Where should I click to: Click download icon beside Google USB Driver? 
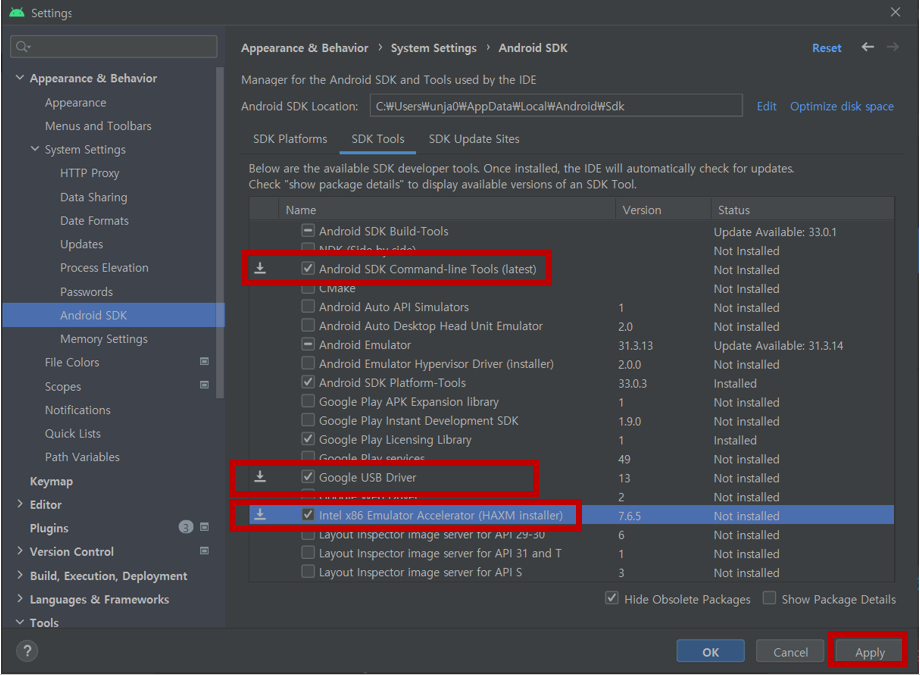point(260,477)
